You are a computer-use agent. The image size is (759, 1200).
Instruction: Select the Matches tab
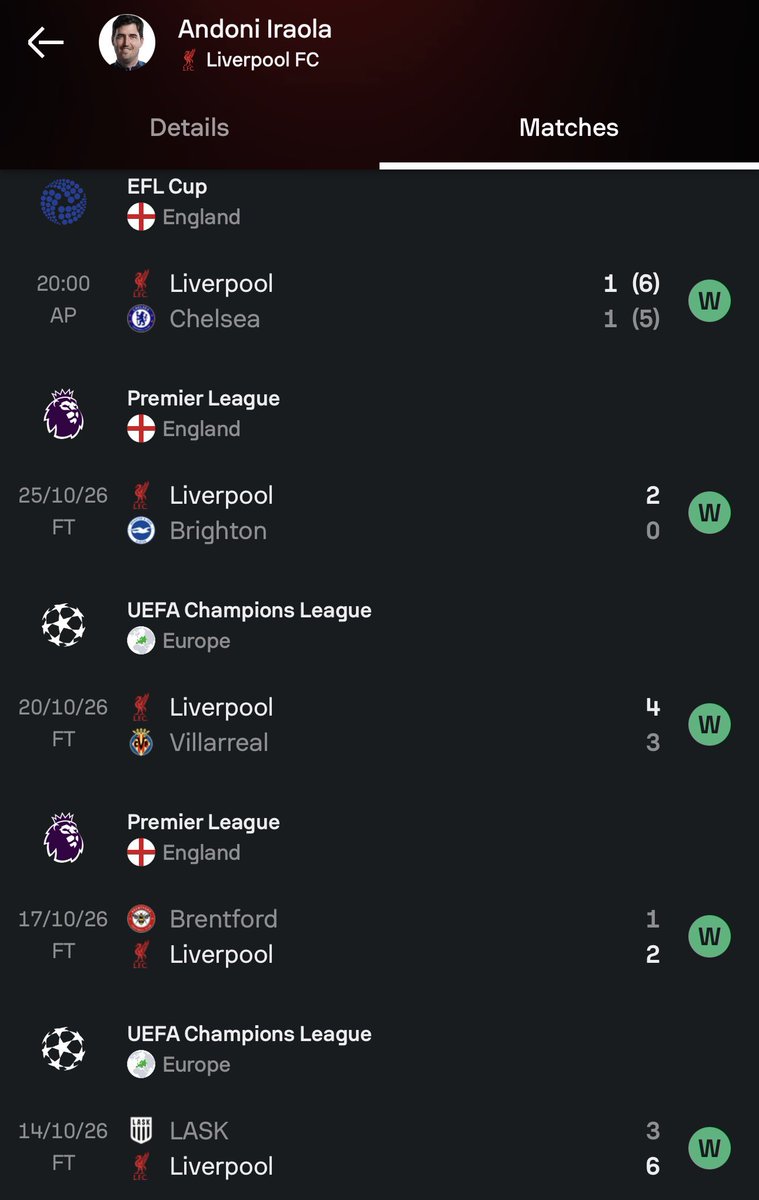tap(569, 128)
